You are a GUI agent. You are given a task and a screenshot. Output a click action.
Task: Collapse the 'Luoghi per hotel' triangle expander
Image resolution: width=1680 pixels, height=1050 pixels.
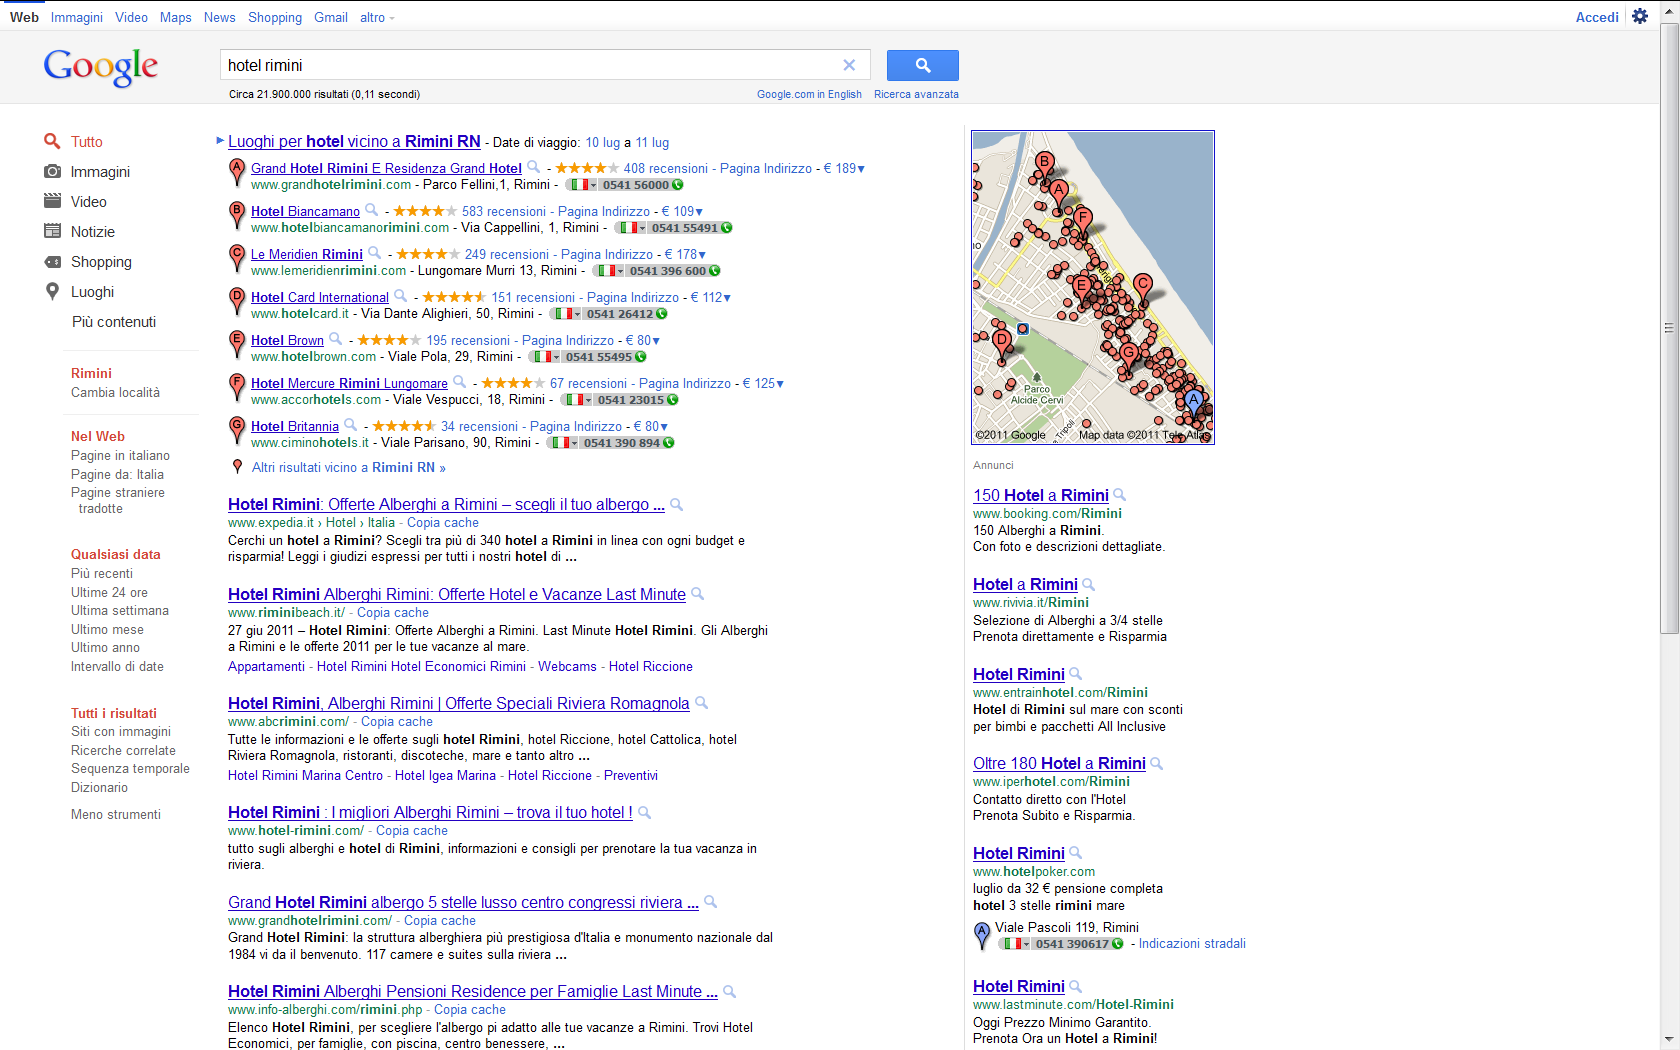click(220, 141)
